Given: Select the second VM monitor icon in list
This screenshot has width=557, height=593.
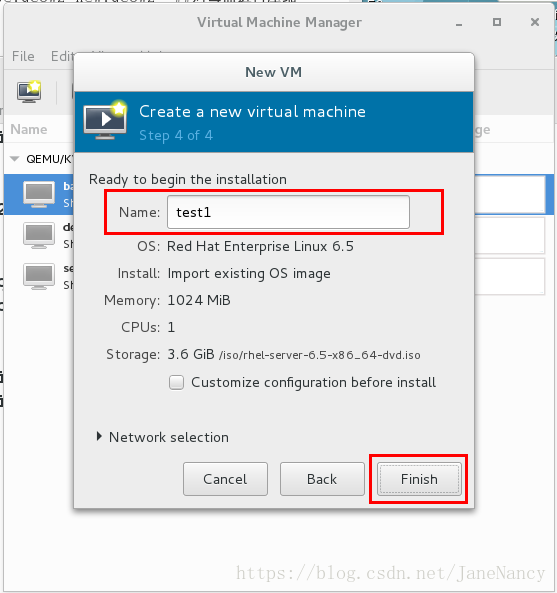Looking at the screenshot, I should (39, 235).
